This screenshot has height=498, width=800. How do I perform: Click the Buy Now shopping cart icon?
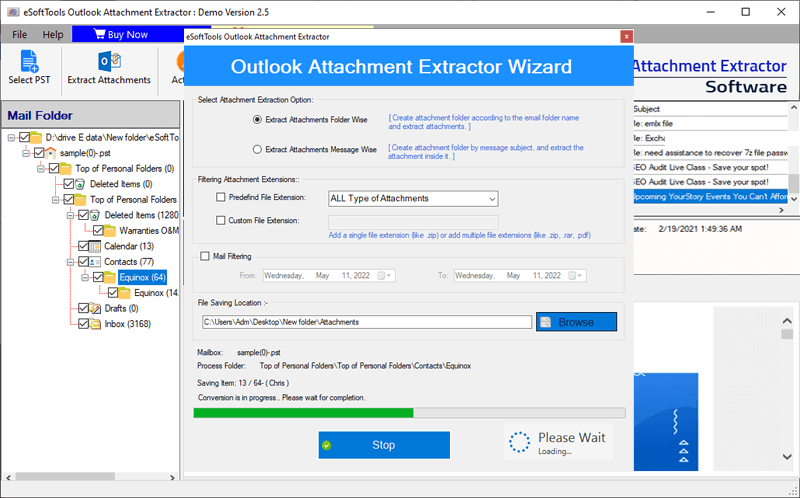click(x=99, y=34)
